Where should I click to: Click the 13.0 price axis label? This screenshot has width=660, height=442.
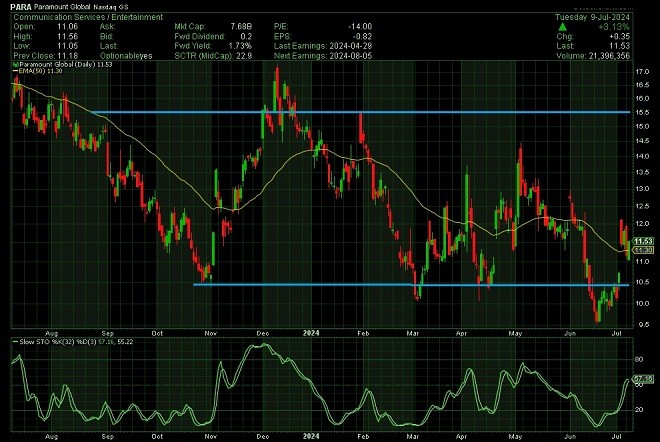(x=642, y=189)
